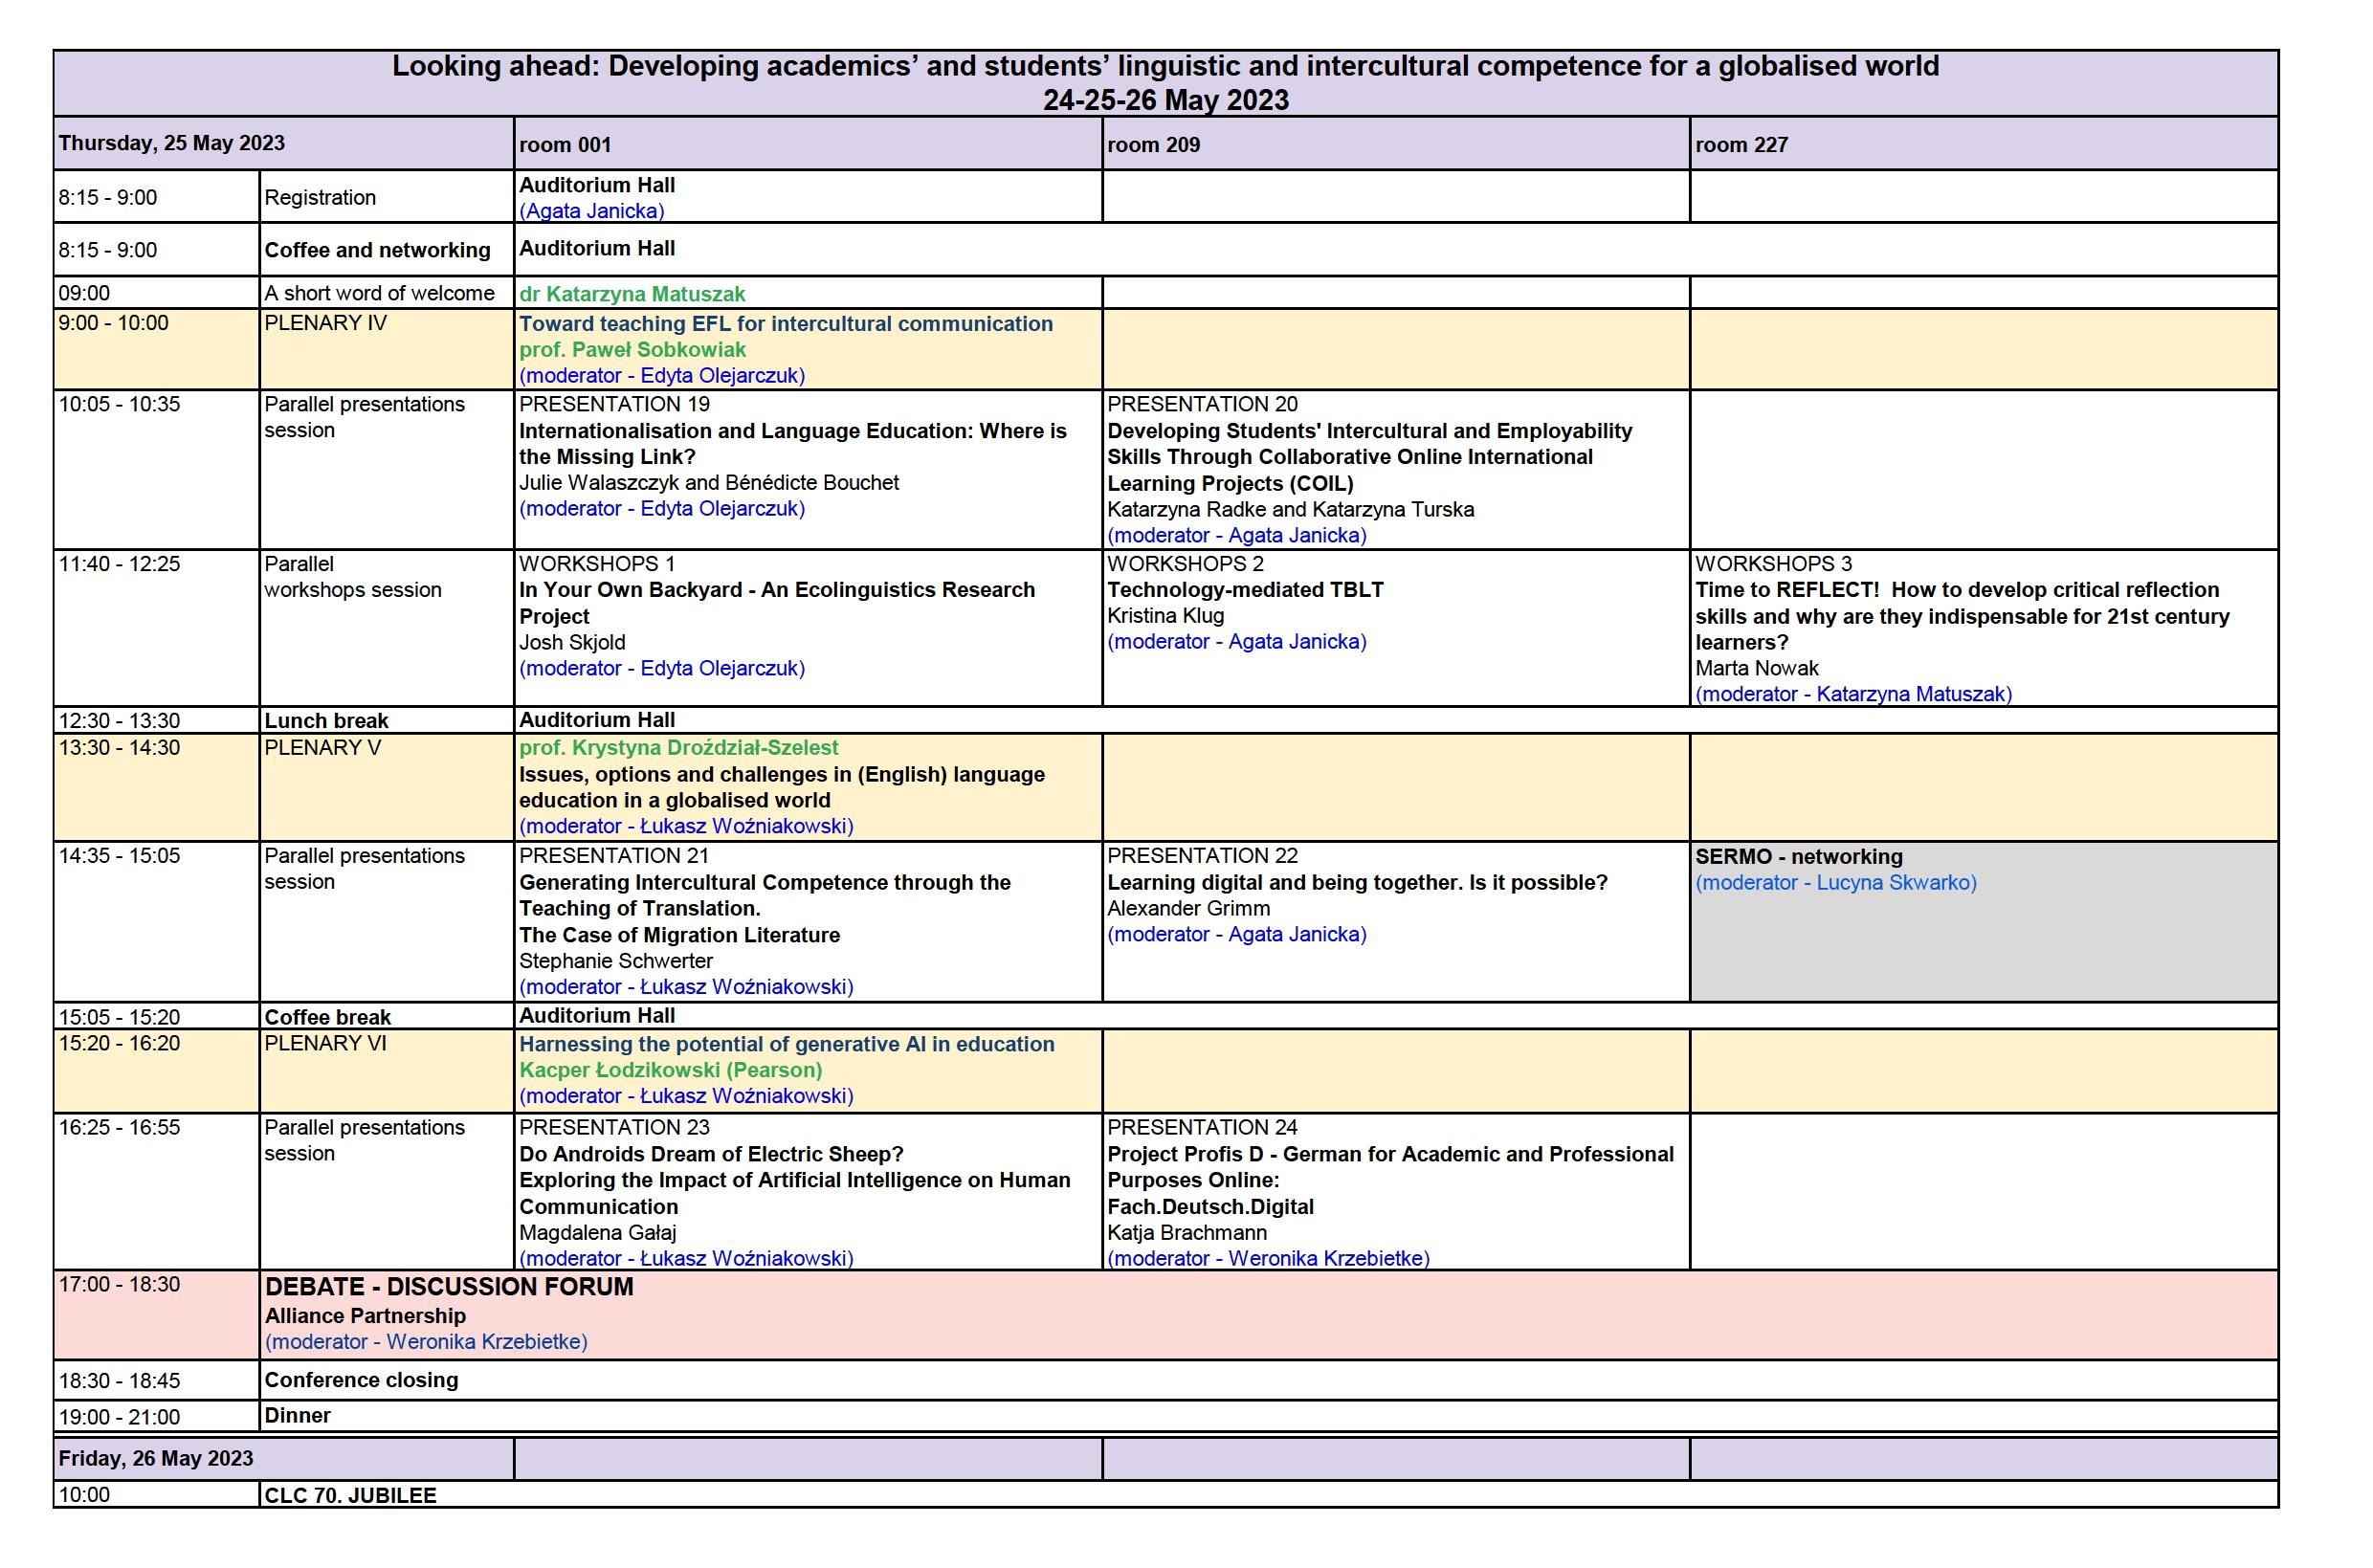
Task: Click the time cell '11:40 - 12:25'
Action: click(x=156, y=628)
